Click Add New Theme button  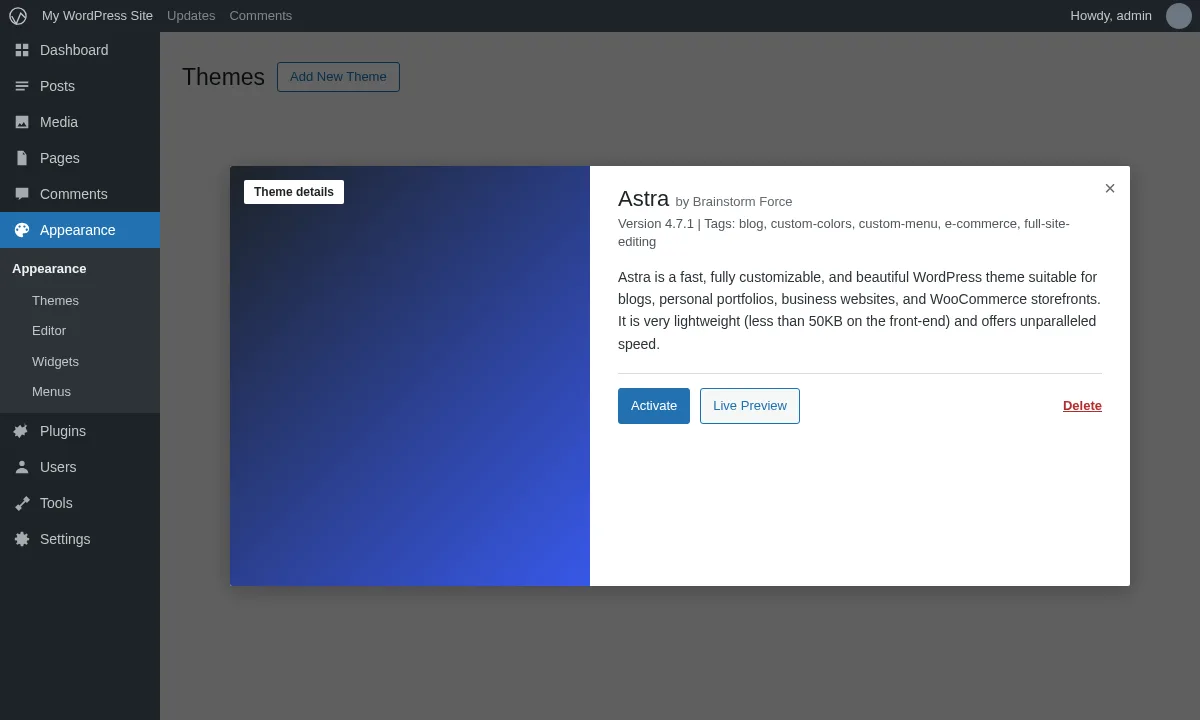(338, 77)
